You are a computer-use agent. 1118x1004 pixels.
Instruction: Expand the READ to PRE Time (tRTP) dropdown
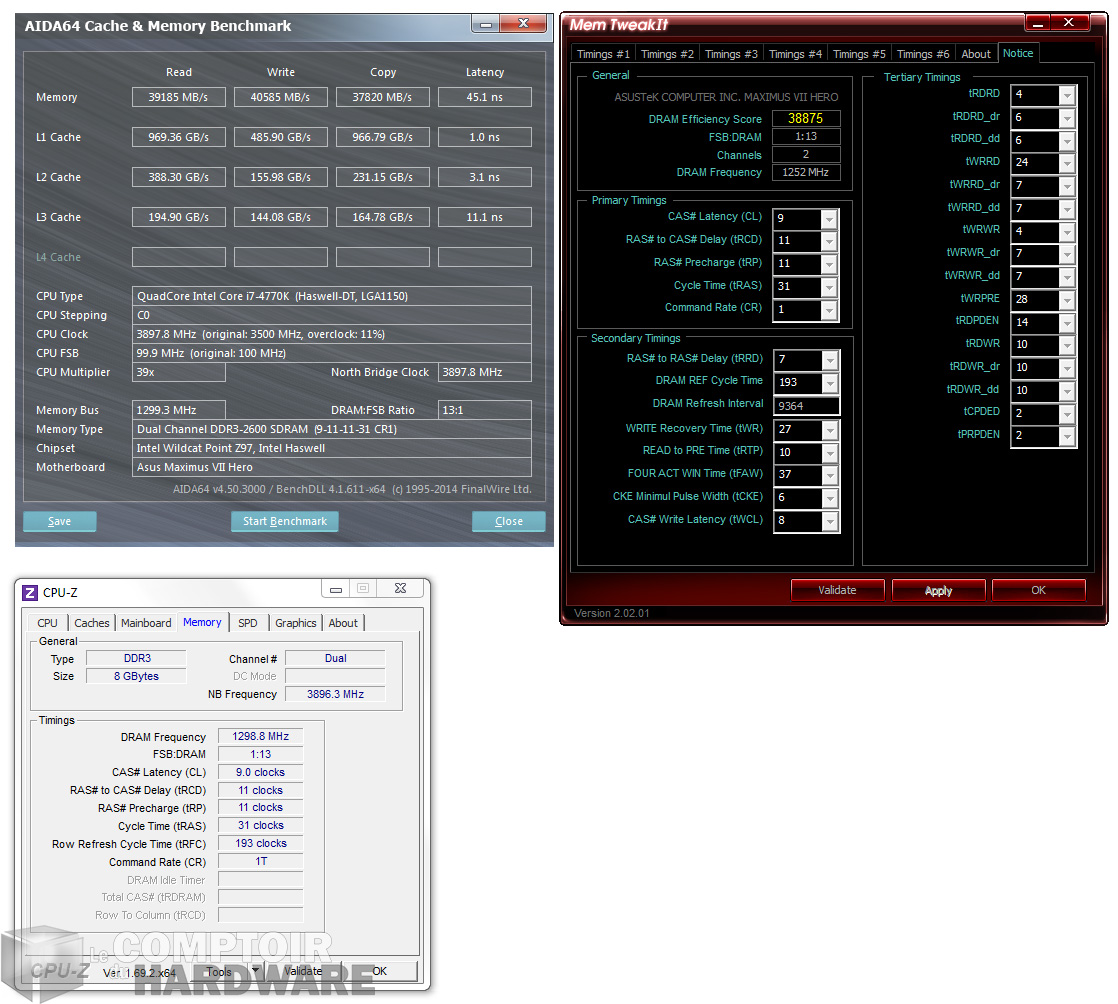click(829, 453)
